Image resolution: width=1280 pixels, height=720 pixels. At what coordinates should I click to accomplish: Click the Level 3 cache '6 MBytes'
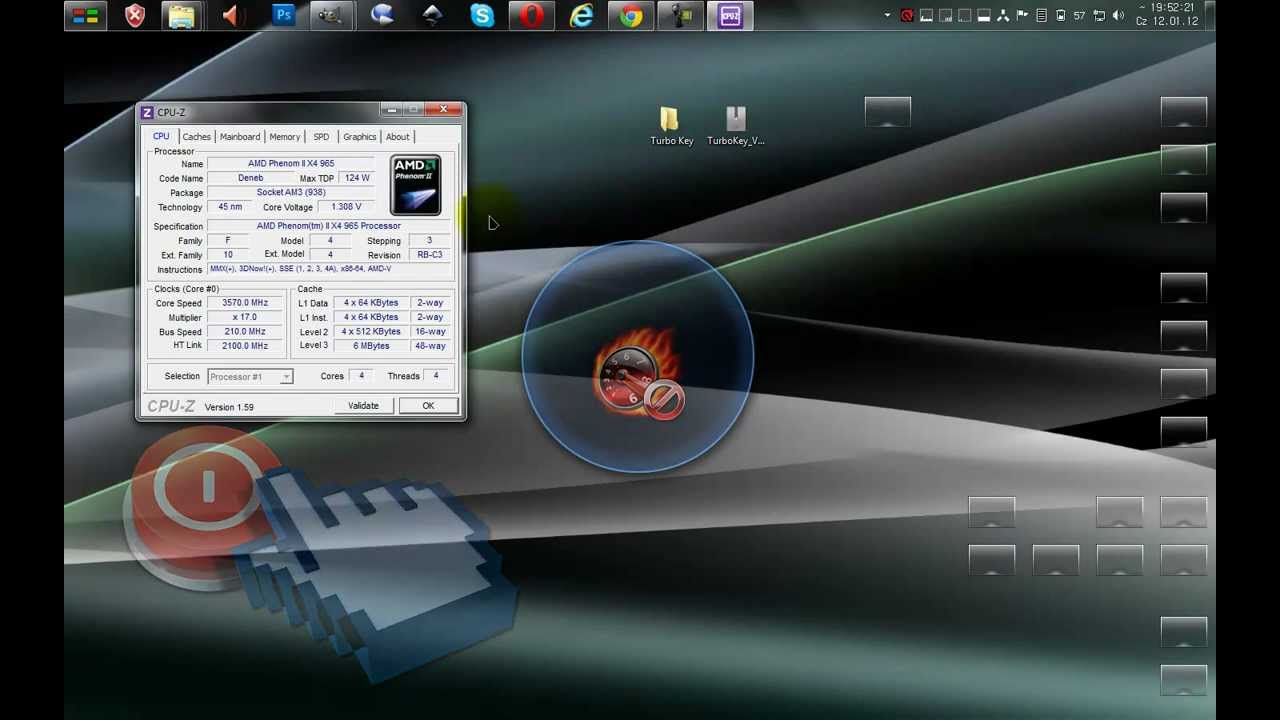[371, 346]
